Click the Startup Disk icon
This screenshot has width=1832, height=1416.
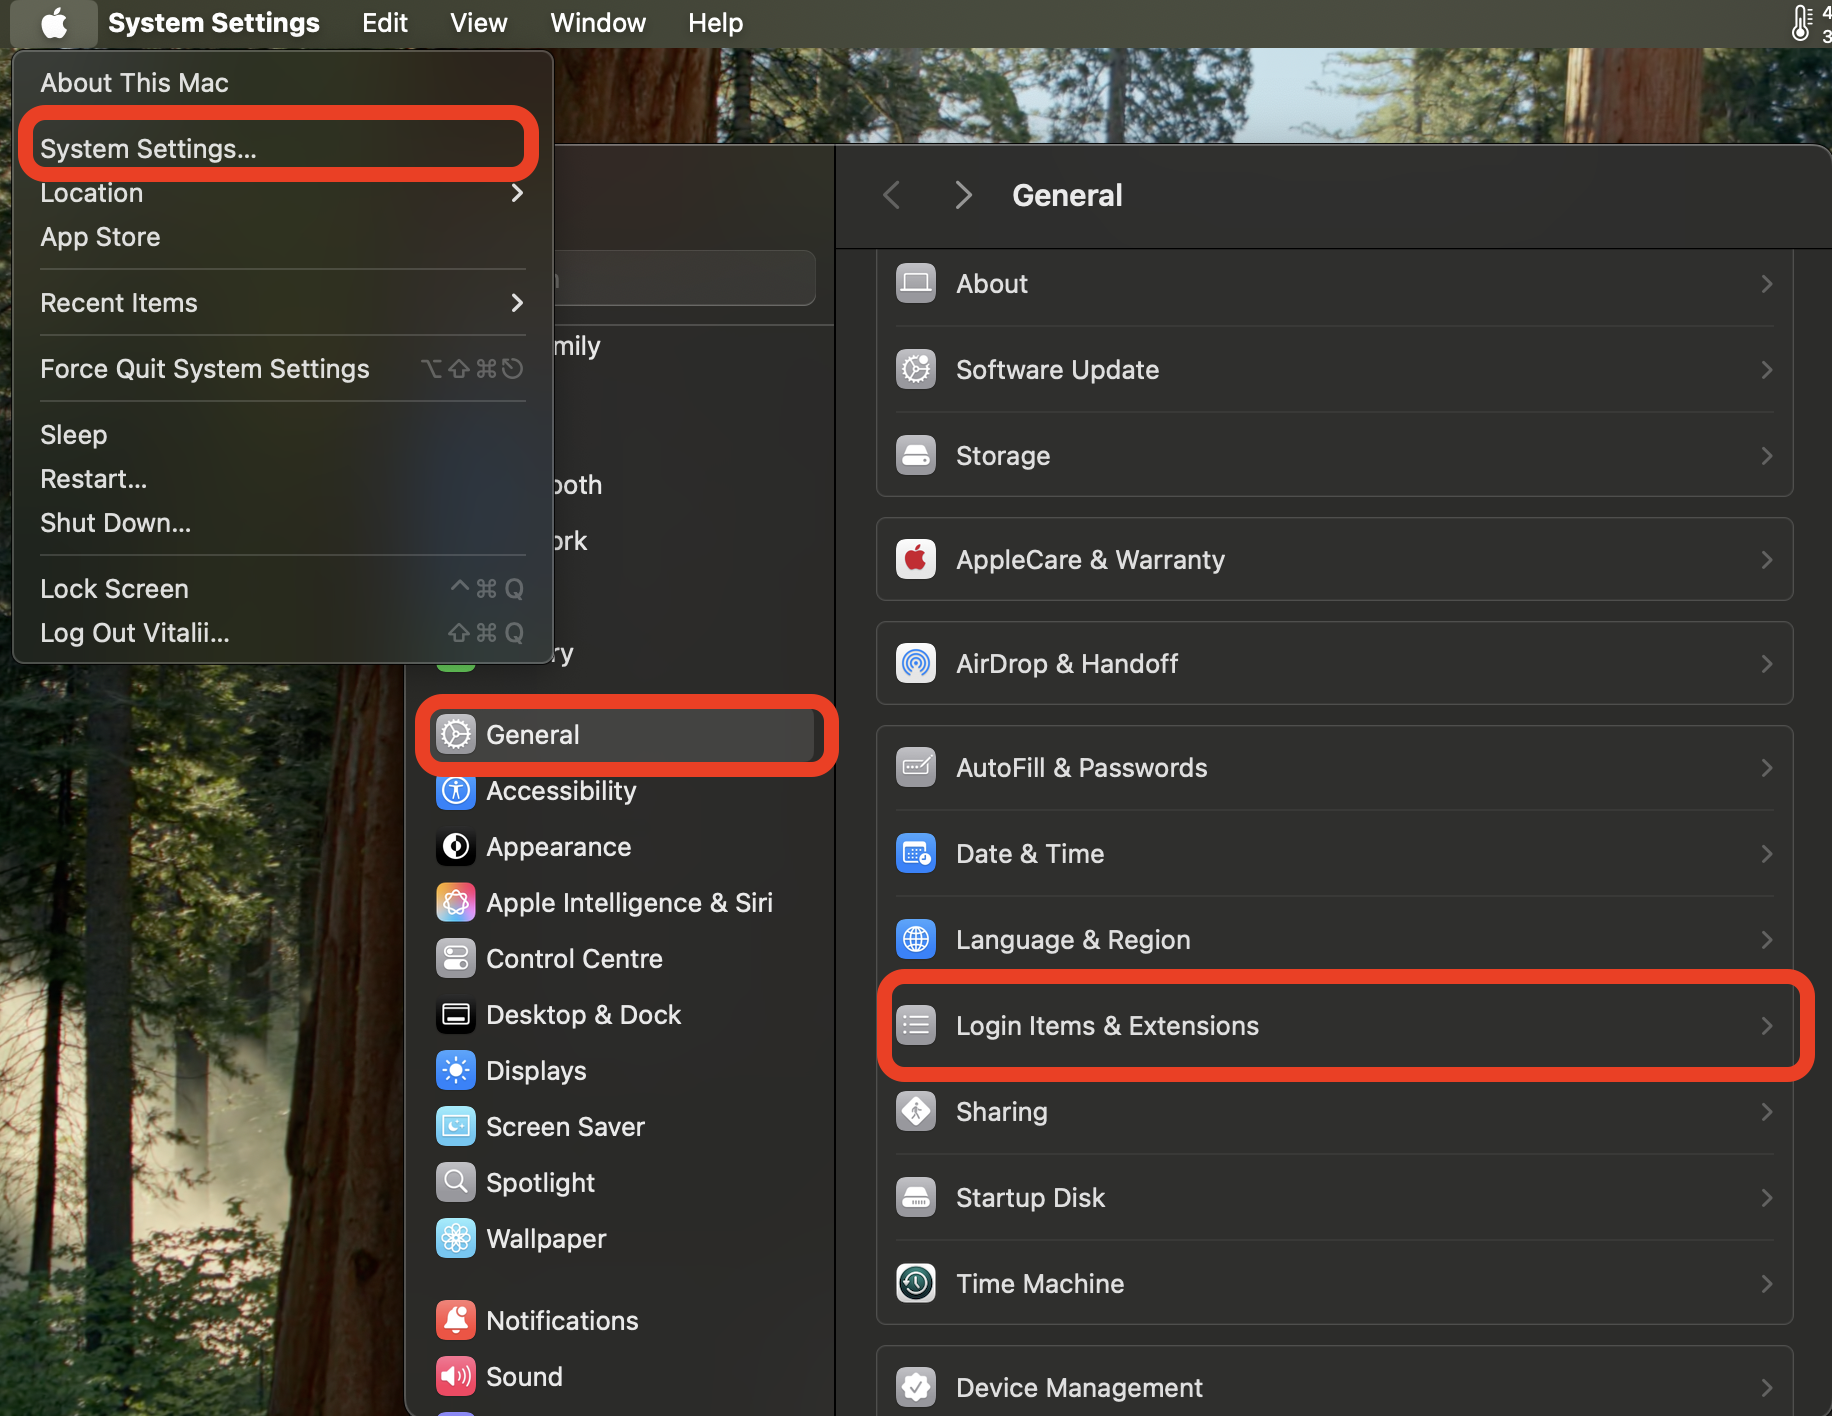click(916, 1197)
